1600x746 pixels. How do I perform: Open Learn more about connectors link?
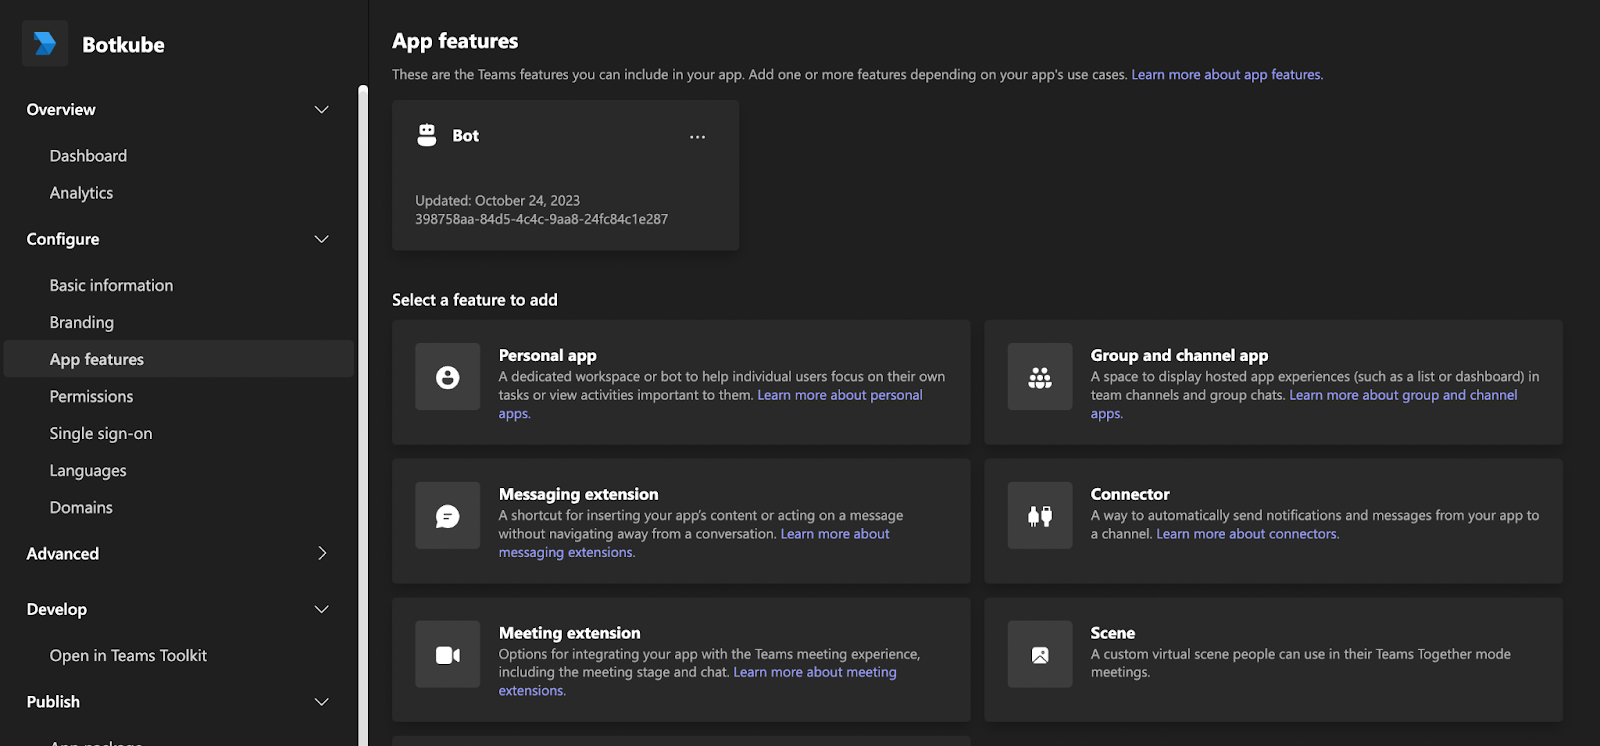pyautogui.click(x=1247, y=534)
